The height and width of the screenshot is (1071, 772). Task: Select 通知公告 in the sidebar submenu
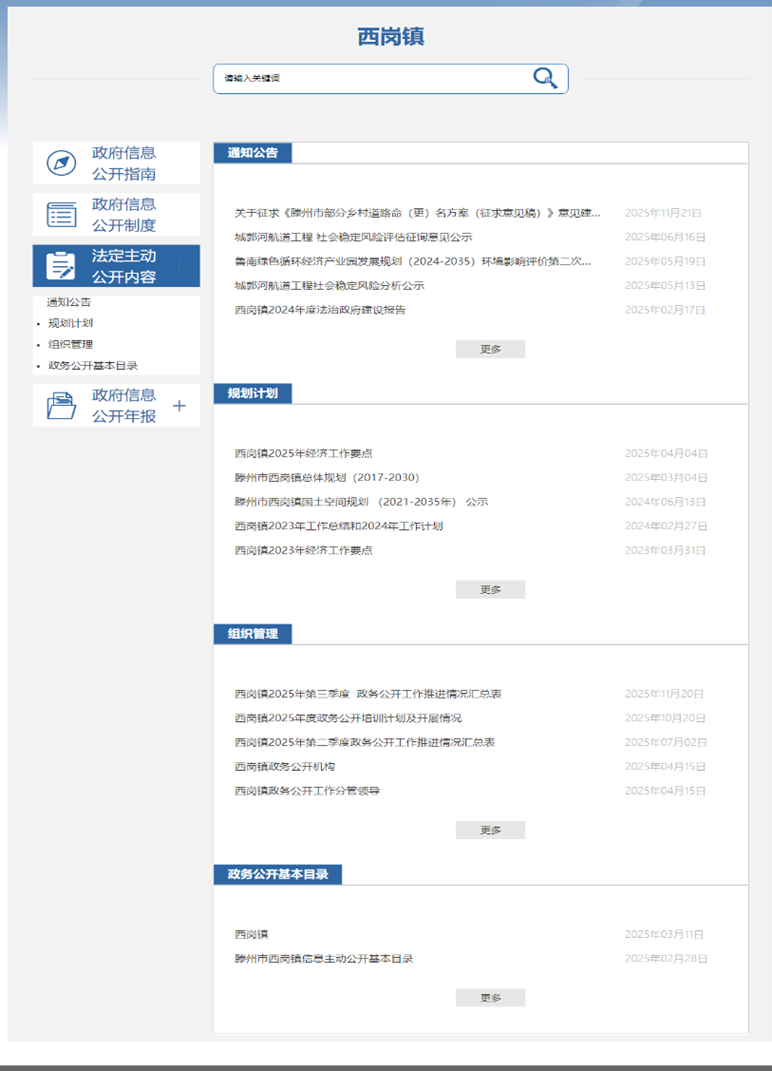tap(69, 302)
